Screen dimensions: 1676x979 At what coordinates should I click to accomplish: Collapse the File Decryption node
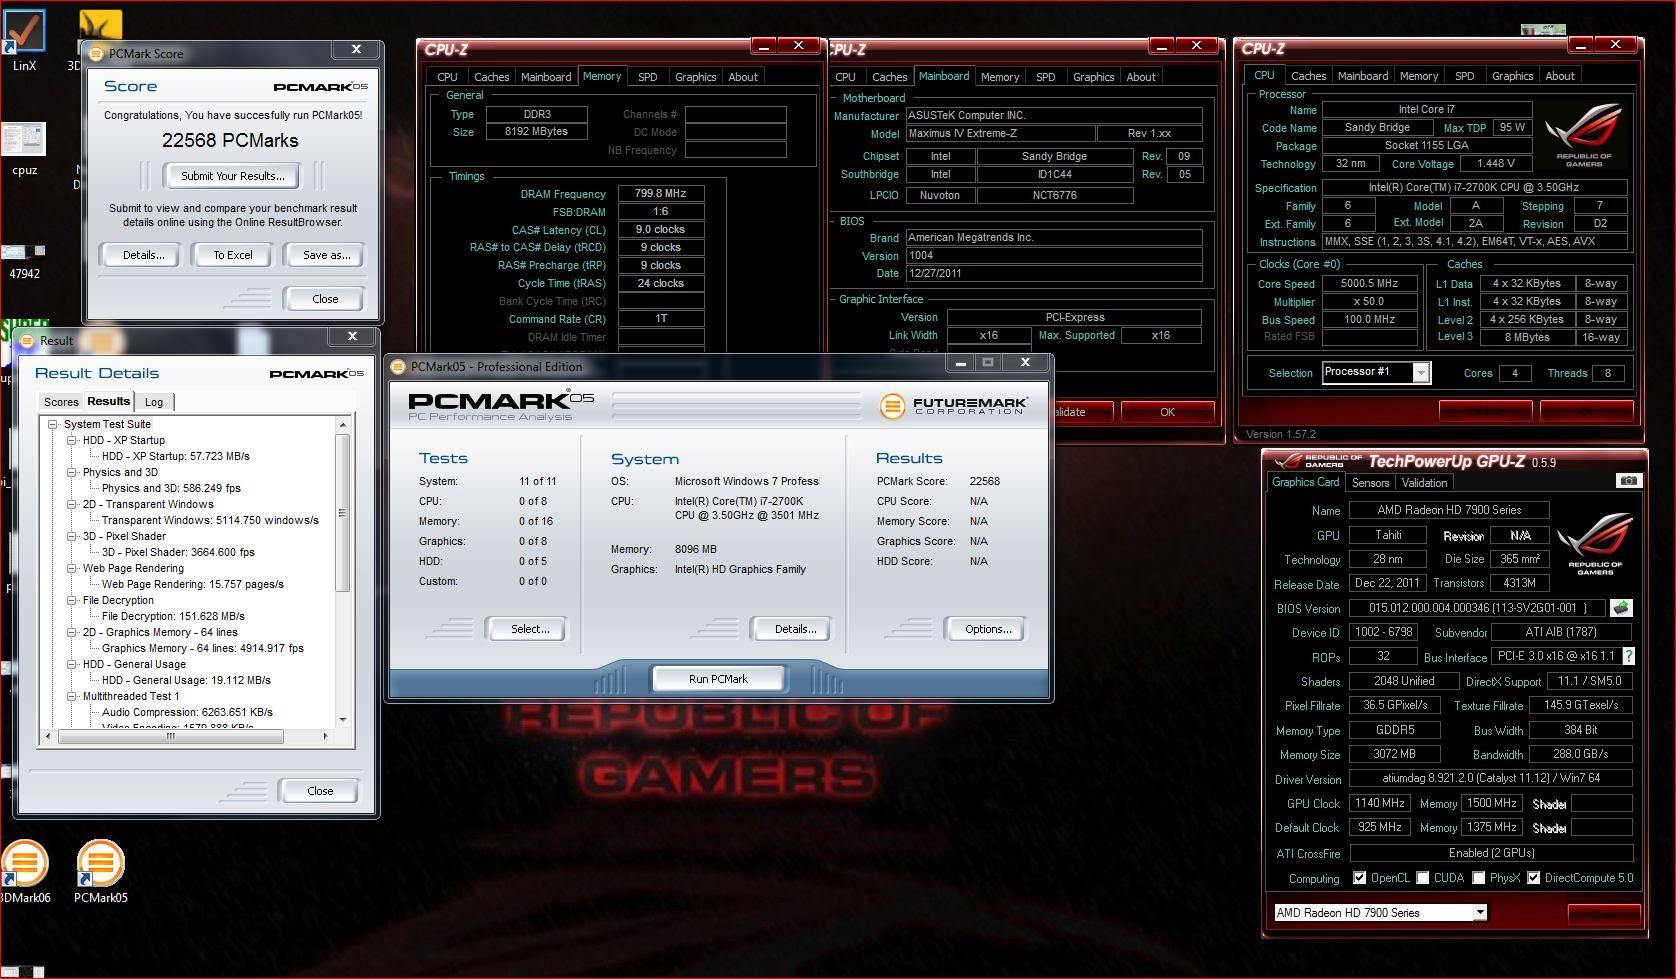coord(72,600)
